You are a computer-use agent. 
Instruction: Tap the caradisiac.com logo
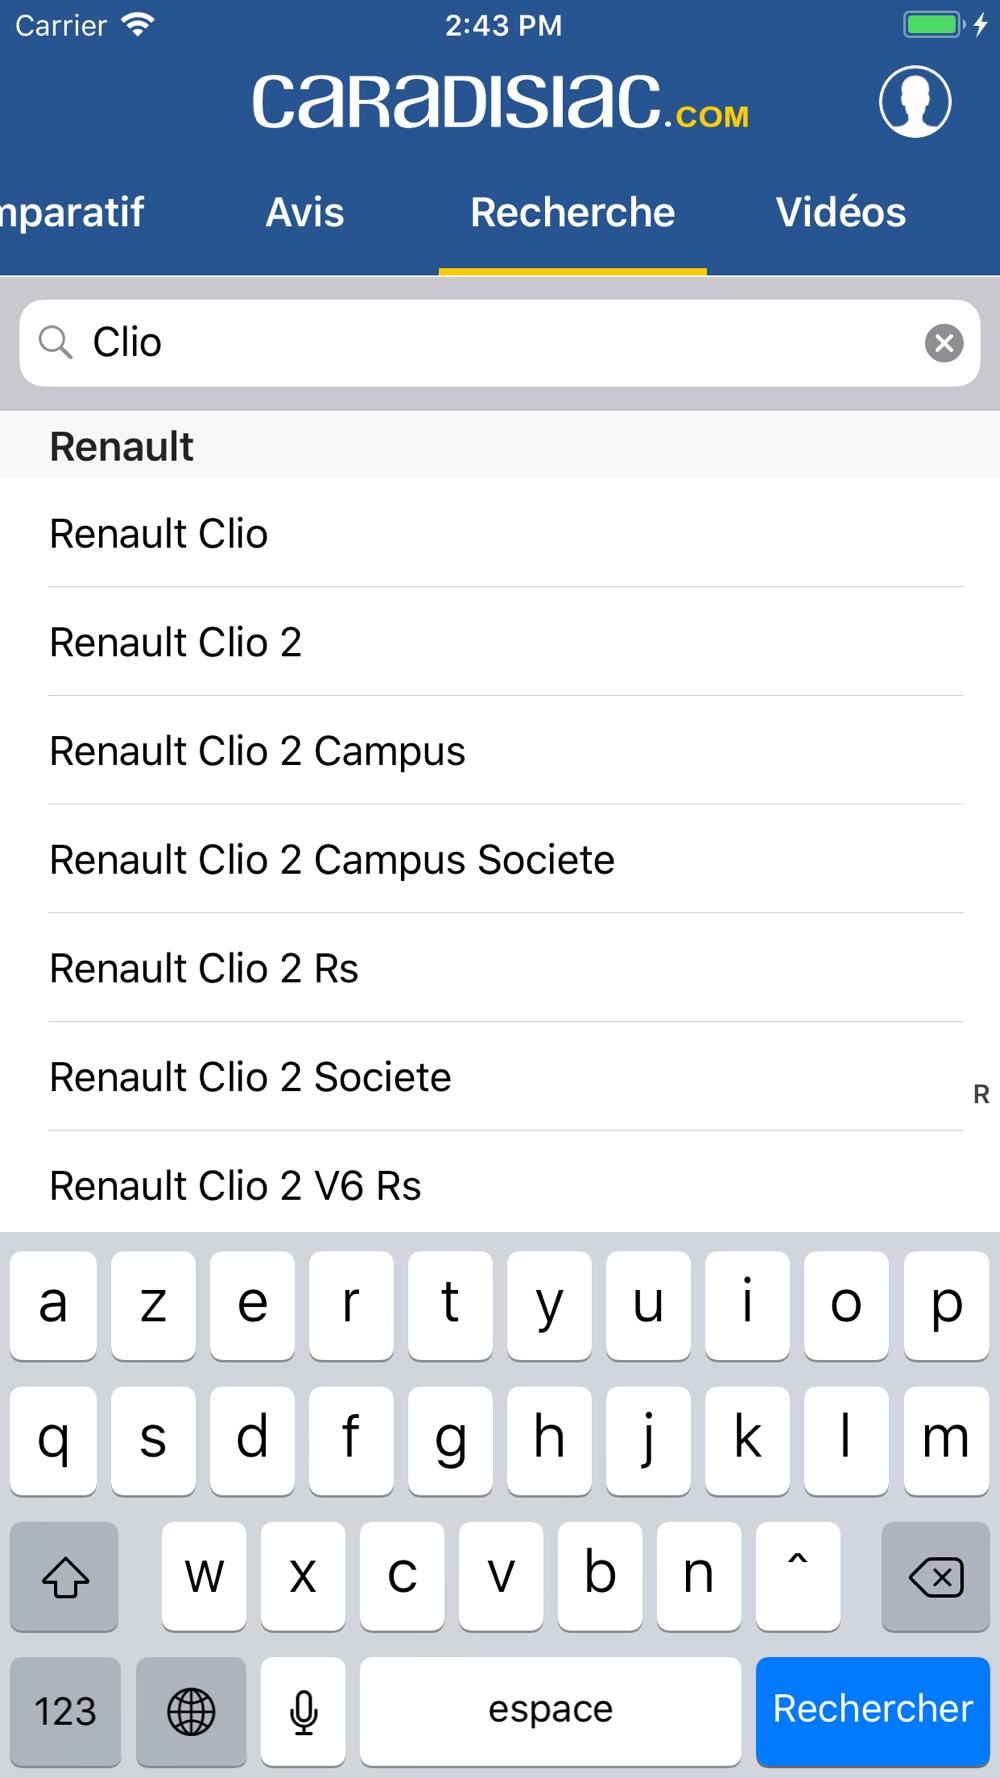pyautogui.click(x=500, y=102)
